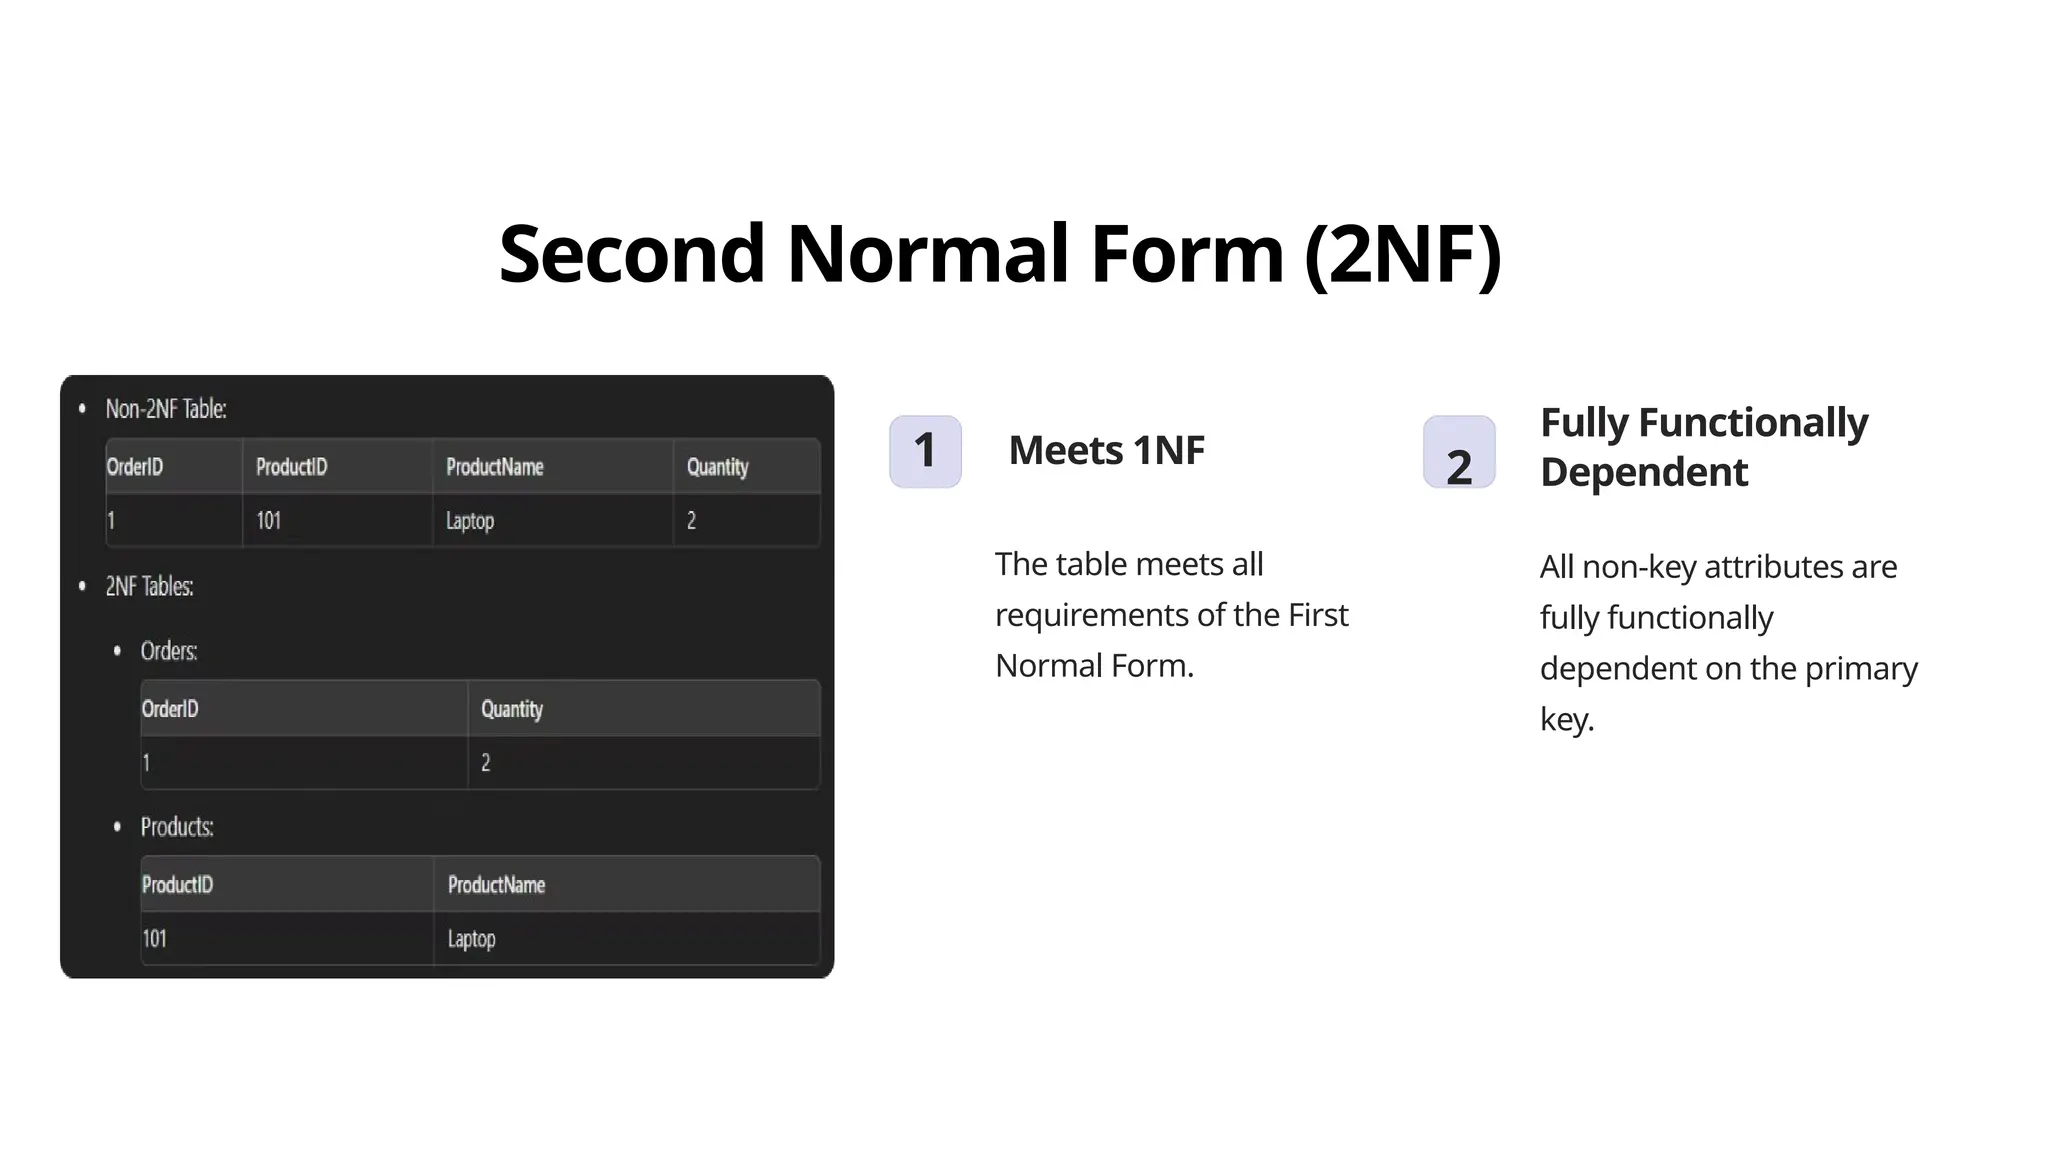Click the 2NF Tables bullet label
This screenshot has height=1152, width=2048.
pos(149,586)
